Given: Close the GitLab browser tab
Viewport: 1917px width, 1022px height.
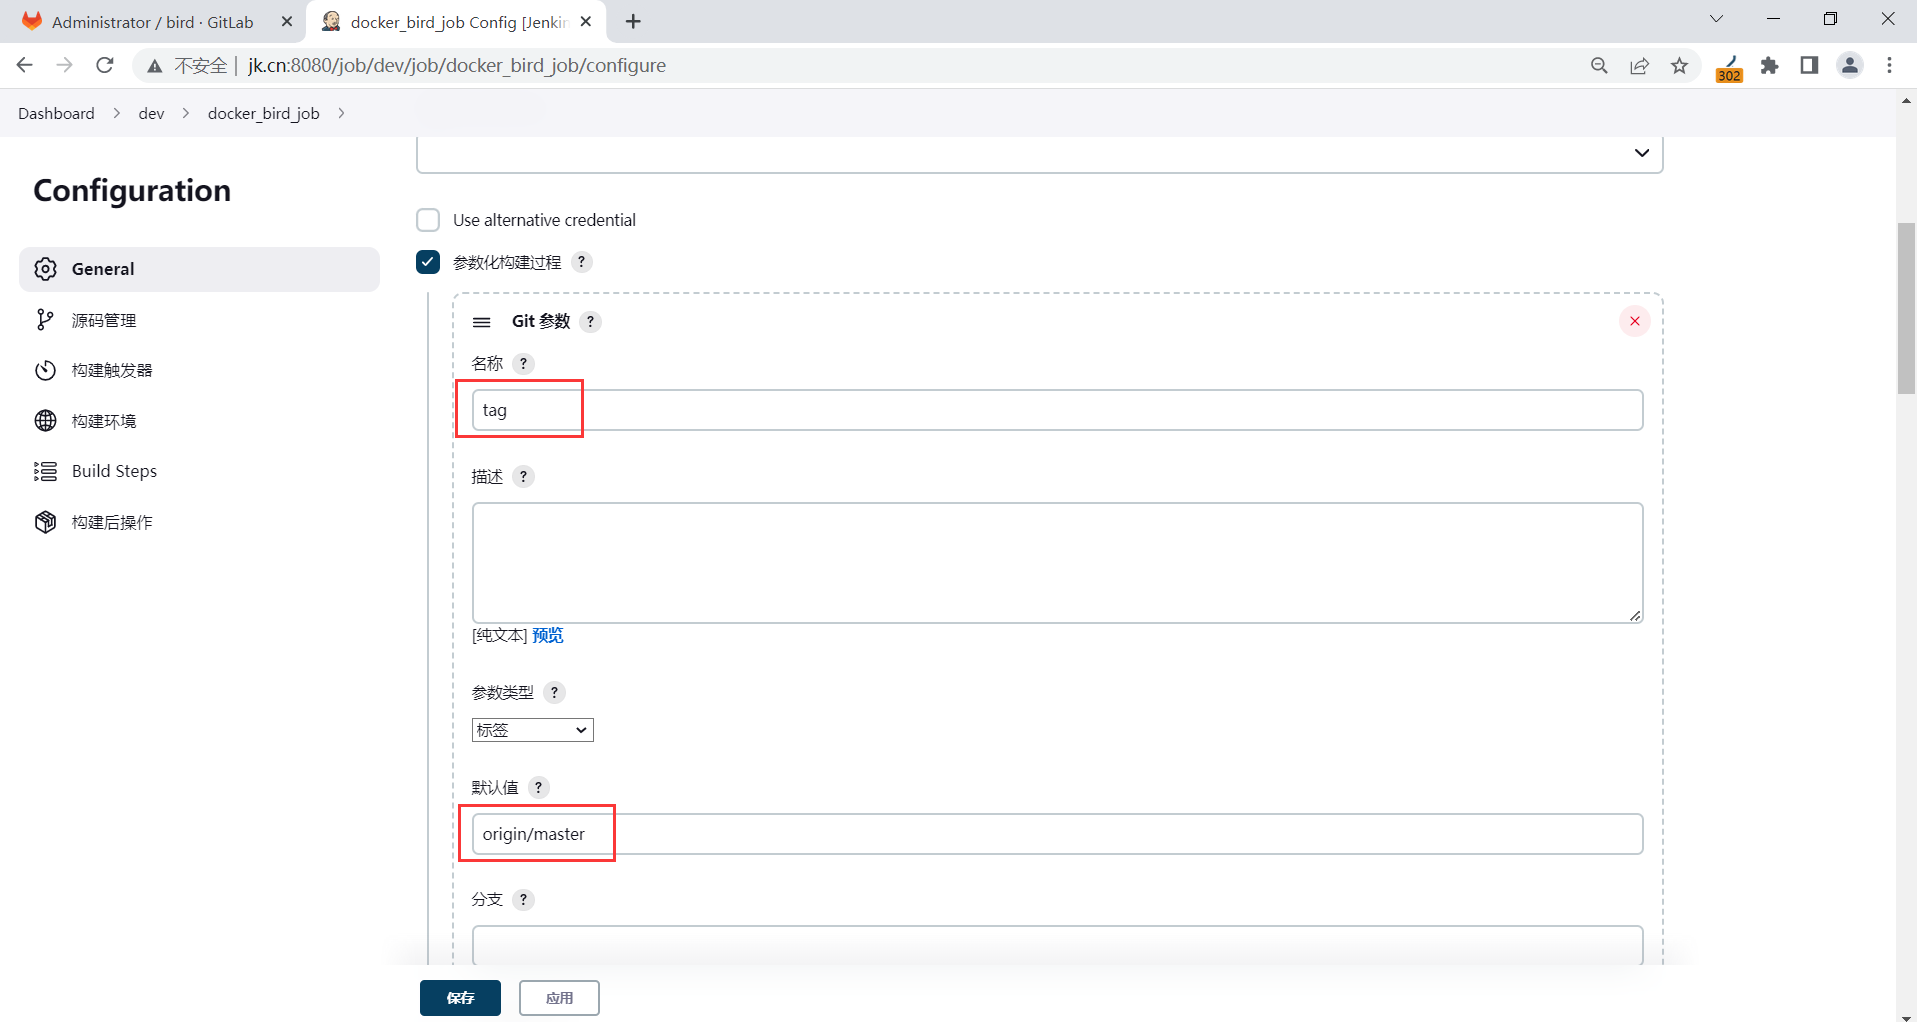Looking at the screenshot, I should coord(287,22).
